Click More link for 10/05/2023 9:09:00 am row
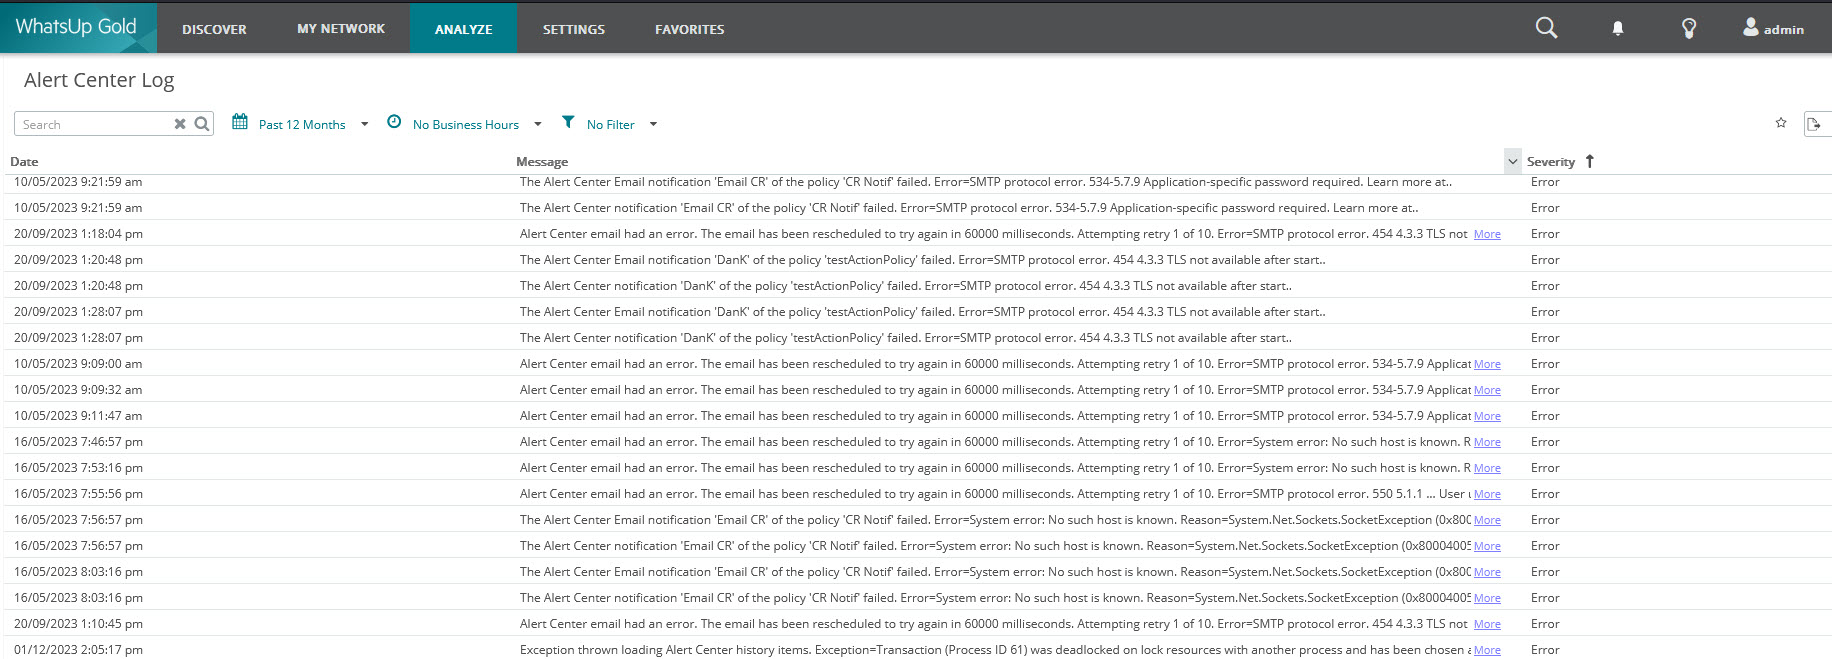The height and width of the screenshot is (659, 1832). click(1487, 364)
